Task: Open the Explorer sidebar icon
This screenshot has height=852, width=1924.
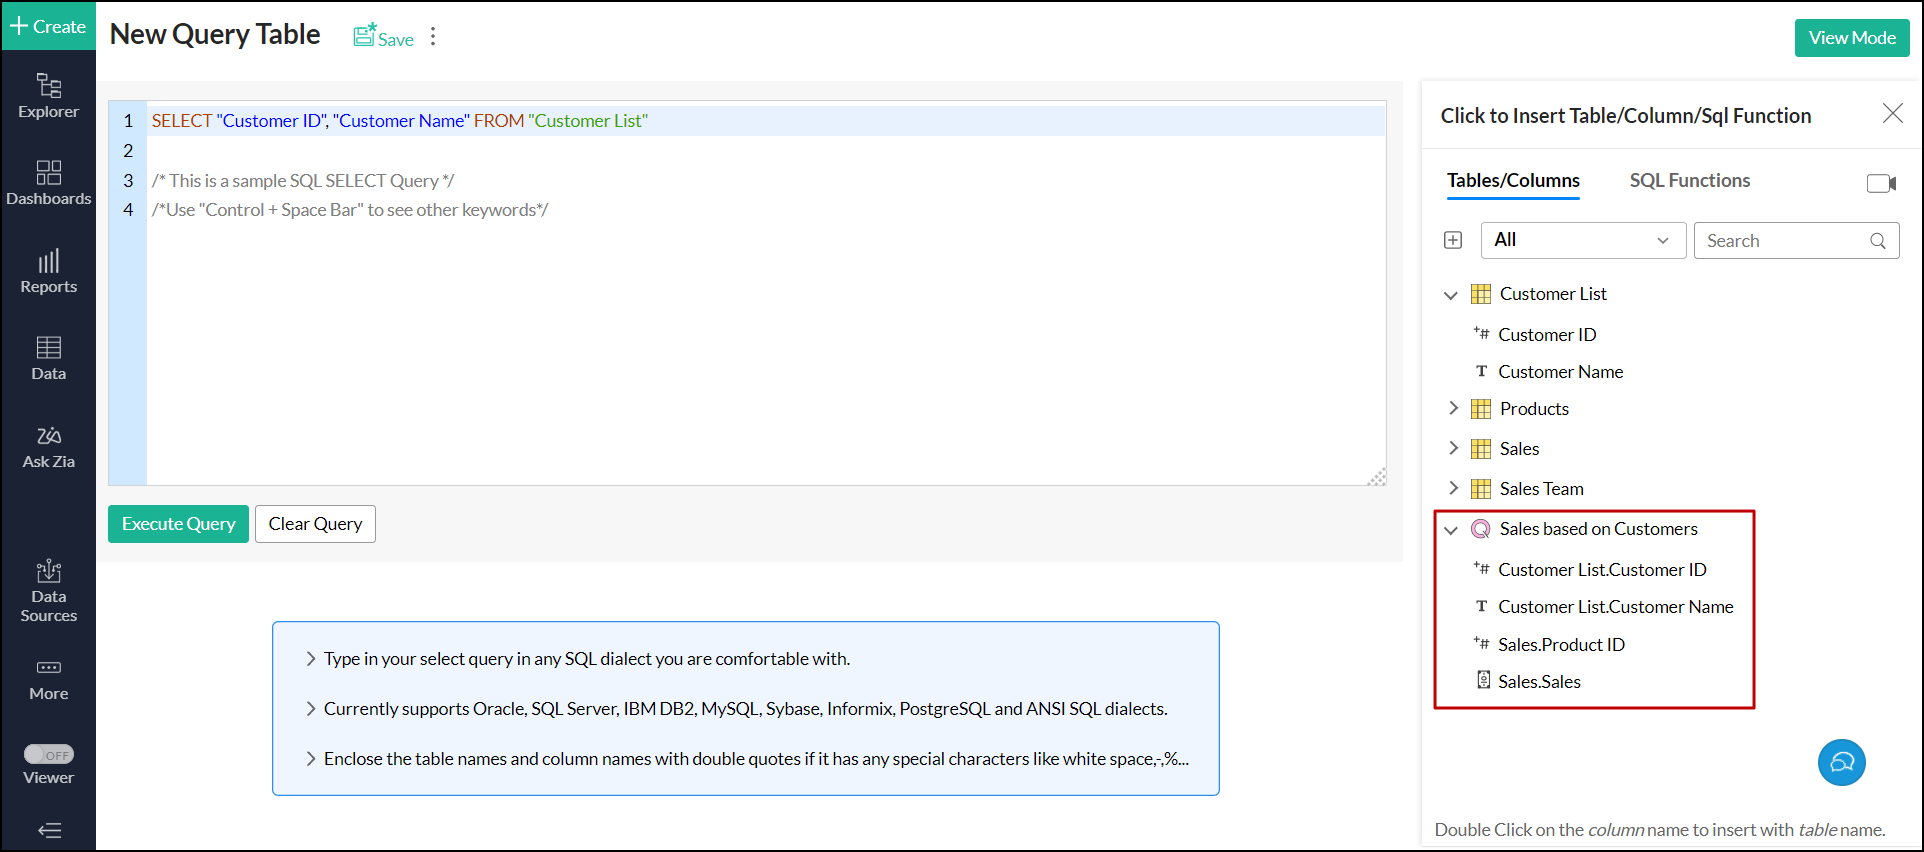Action: tap(48, 96)
